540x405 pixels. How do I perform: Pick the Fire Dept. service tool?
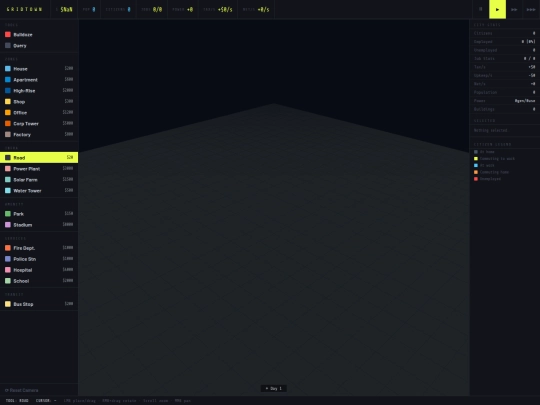tap(39, 248)
